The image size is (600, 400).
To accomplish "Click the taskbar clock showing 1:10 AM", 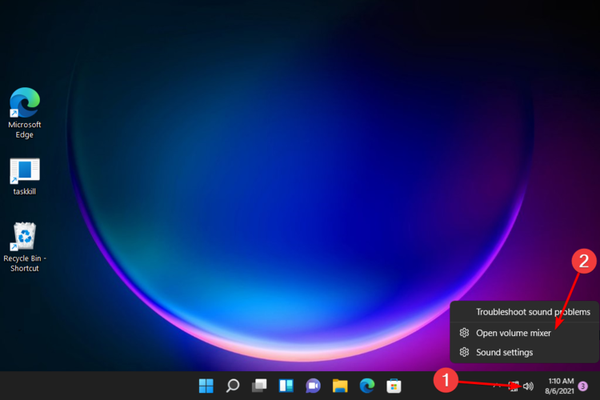I will [558, 380].
